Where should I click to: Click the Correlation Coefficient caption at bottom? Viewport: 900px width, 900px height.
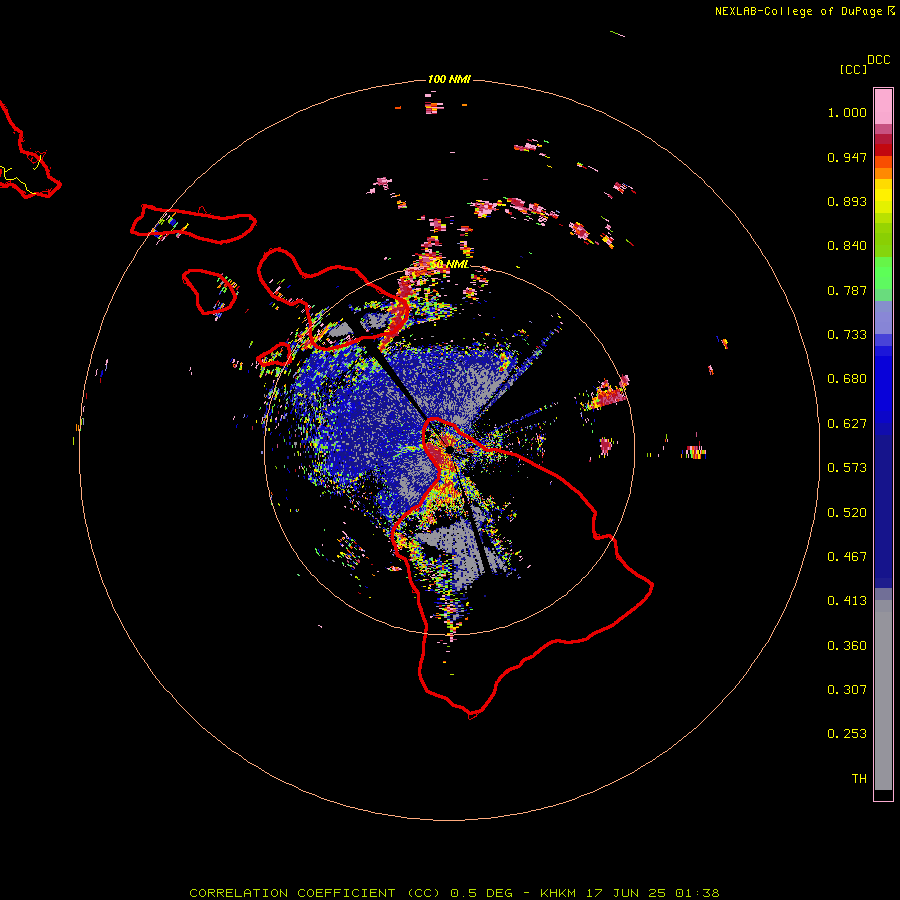(454, 893)
